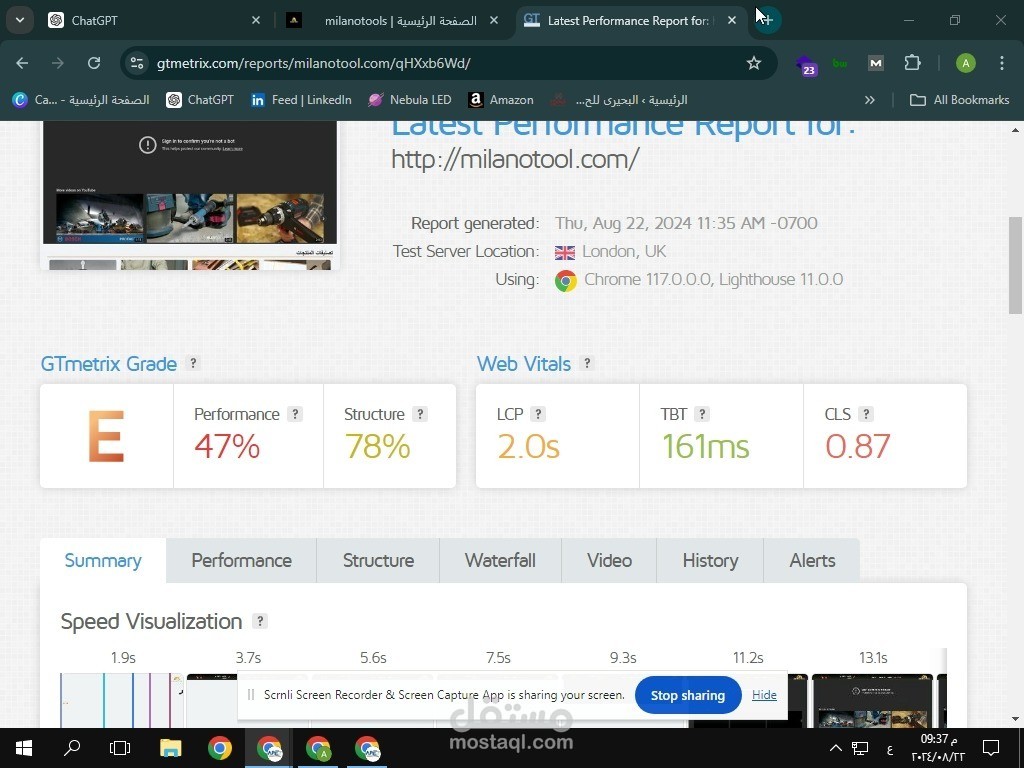Go back to the previous page
The image size is (1024, 768).
(22, 63)
